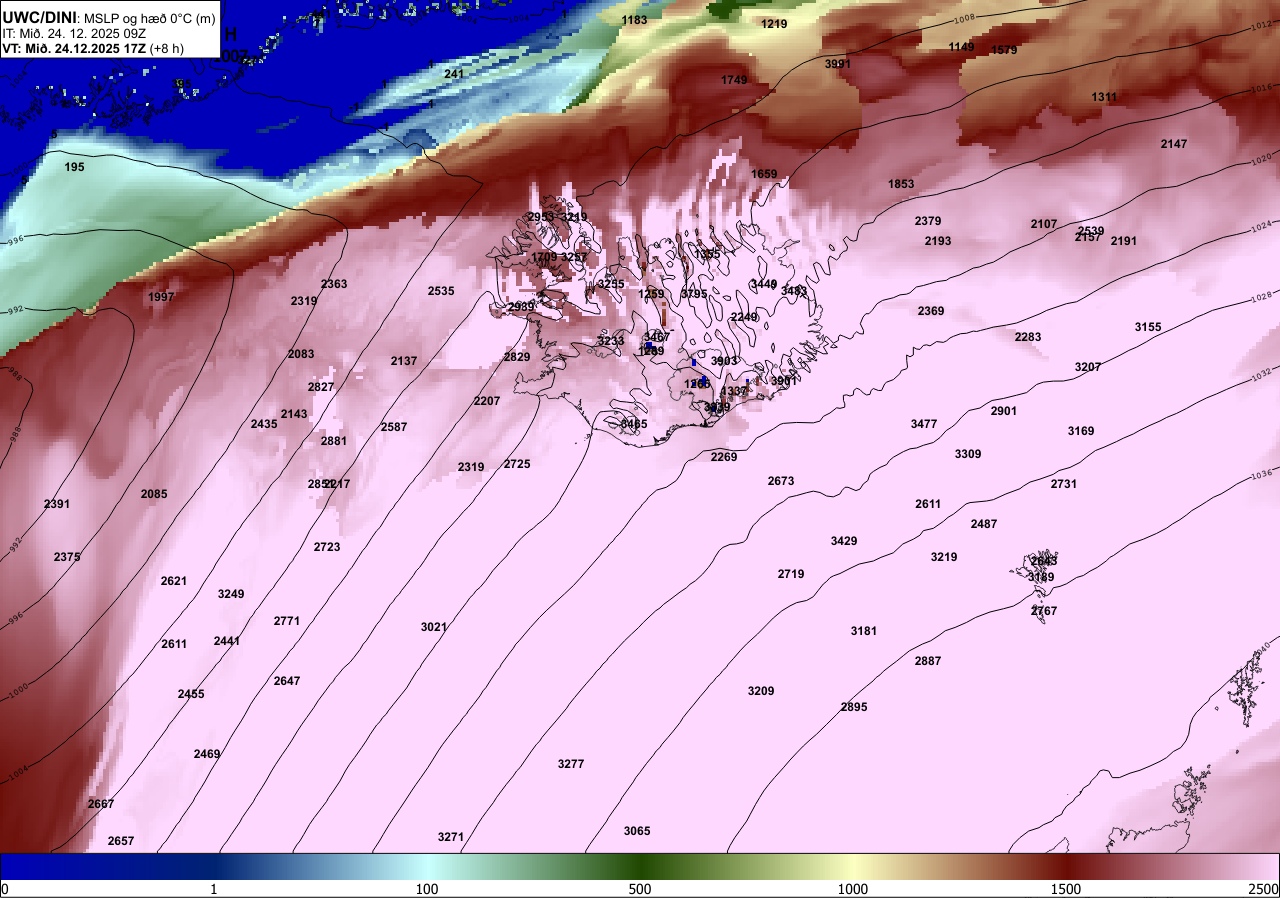Click the UWC/DINI title text
The width and height of the screenshot is (1280, 898).
[x=38, y=16]
